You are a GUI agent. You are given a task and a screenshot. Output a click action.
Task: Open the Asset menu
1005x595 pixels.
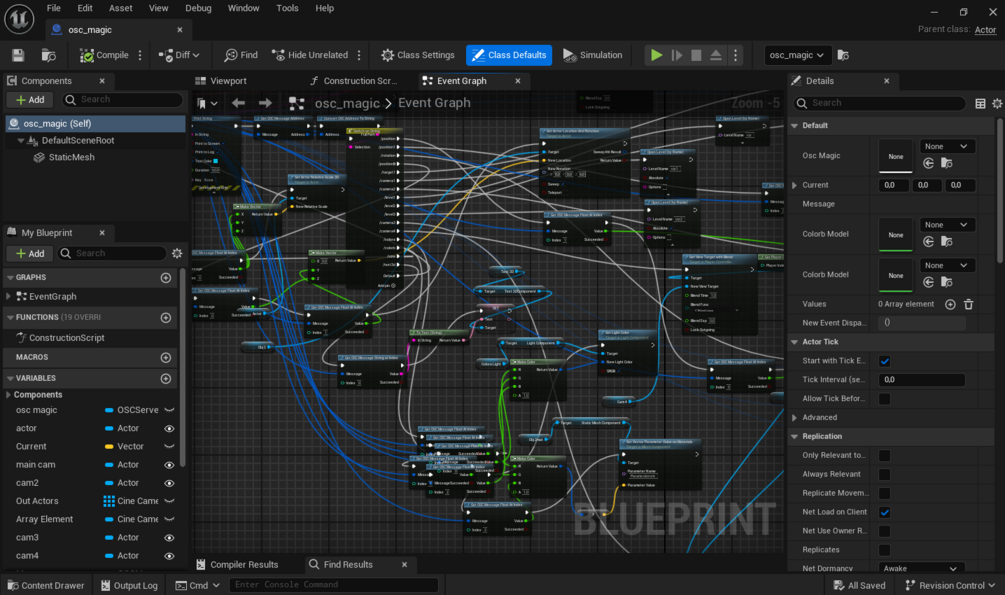(120, 8)
